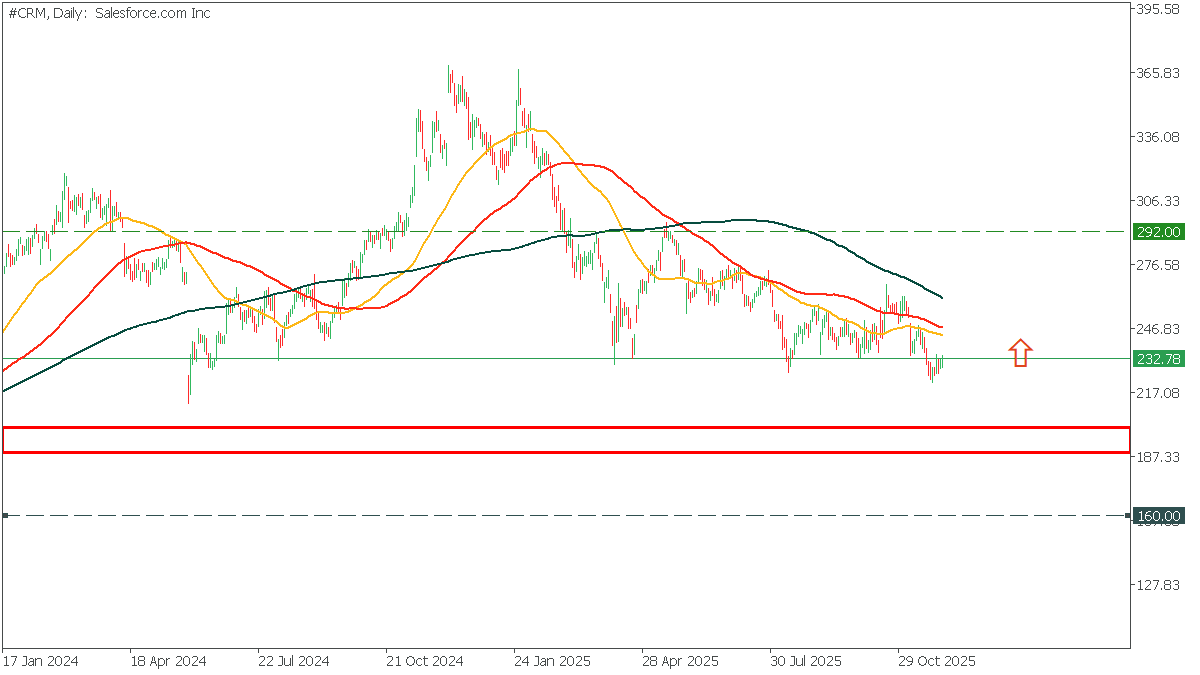This screenshot has height=675, width=1200.
Task: Click the 395.58 price scale label
Action: [x=1160, y=9]
